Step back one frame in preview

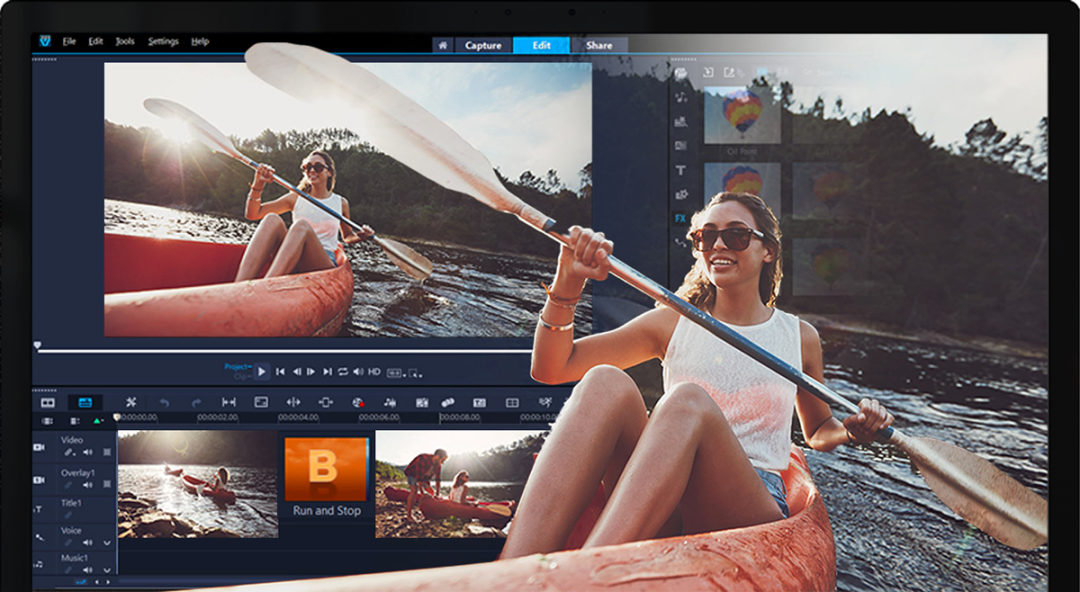(x=297, y=372)
